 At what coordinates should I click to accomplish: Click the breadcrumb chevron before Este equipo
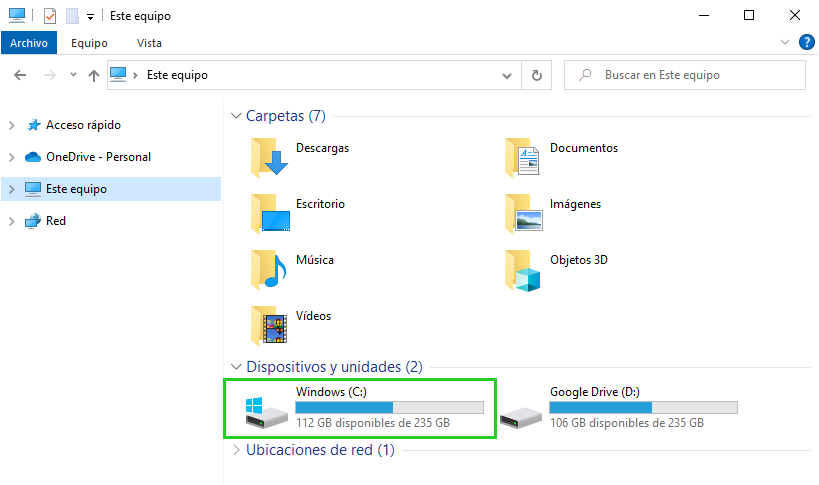[135, 75]
